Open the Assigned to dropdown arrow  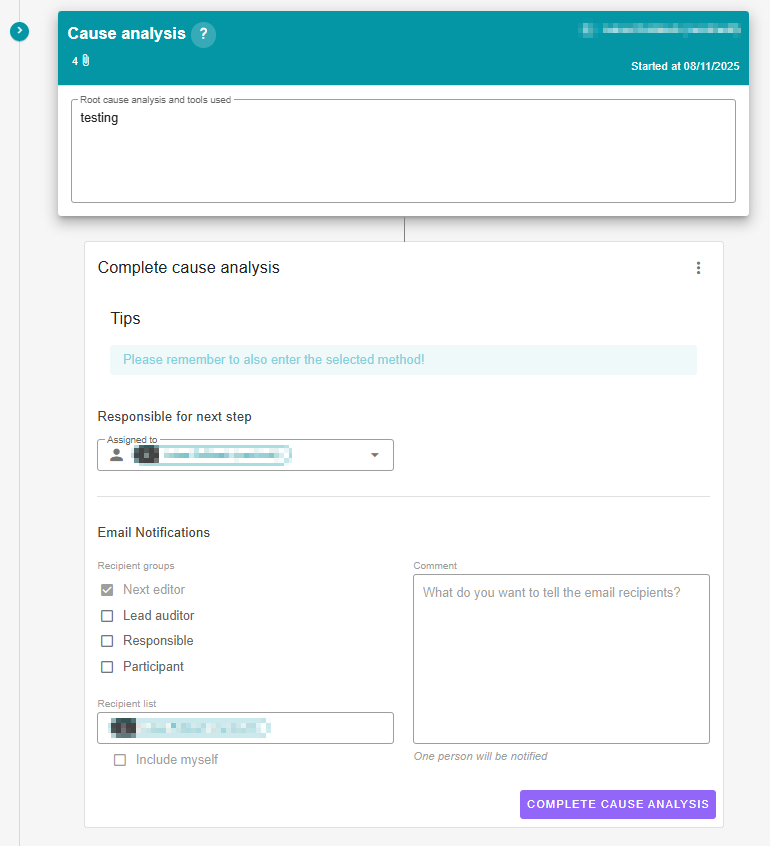pos(375,455)
